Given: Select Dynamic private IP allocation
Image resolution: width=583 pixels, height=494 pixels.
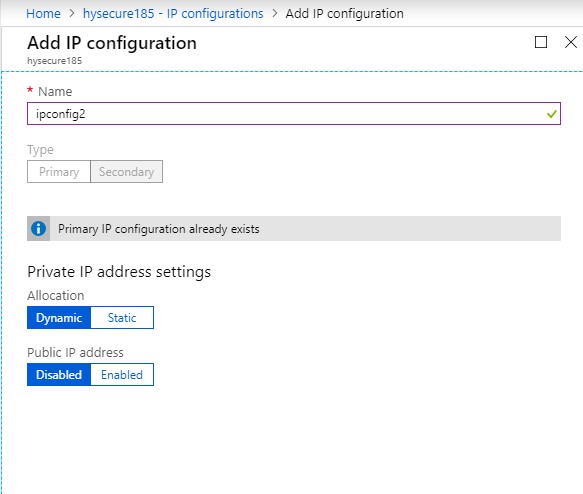Looking at the screenshot, I should tap(59, 317).
